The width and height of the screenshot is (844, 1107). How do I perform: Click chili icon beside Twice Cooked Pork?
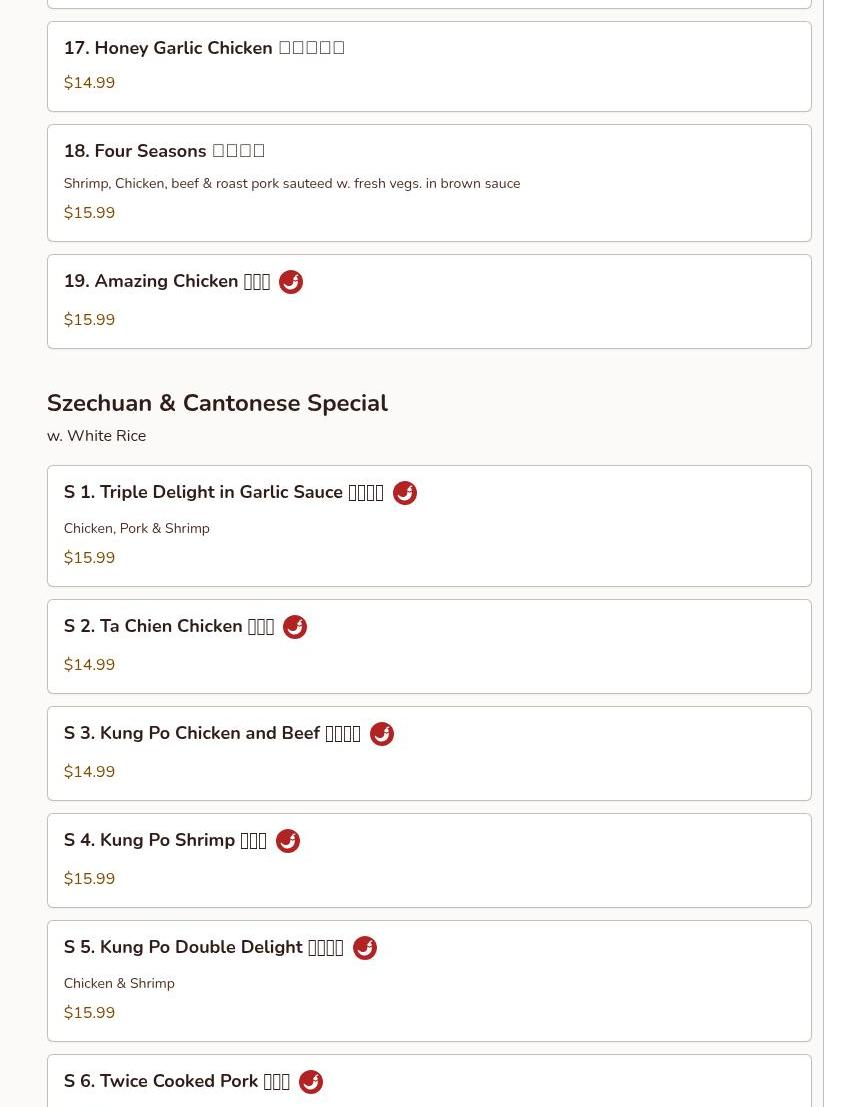tap(311, 1082)
